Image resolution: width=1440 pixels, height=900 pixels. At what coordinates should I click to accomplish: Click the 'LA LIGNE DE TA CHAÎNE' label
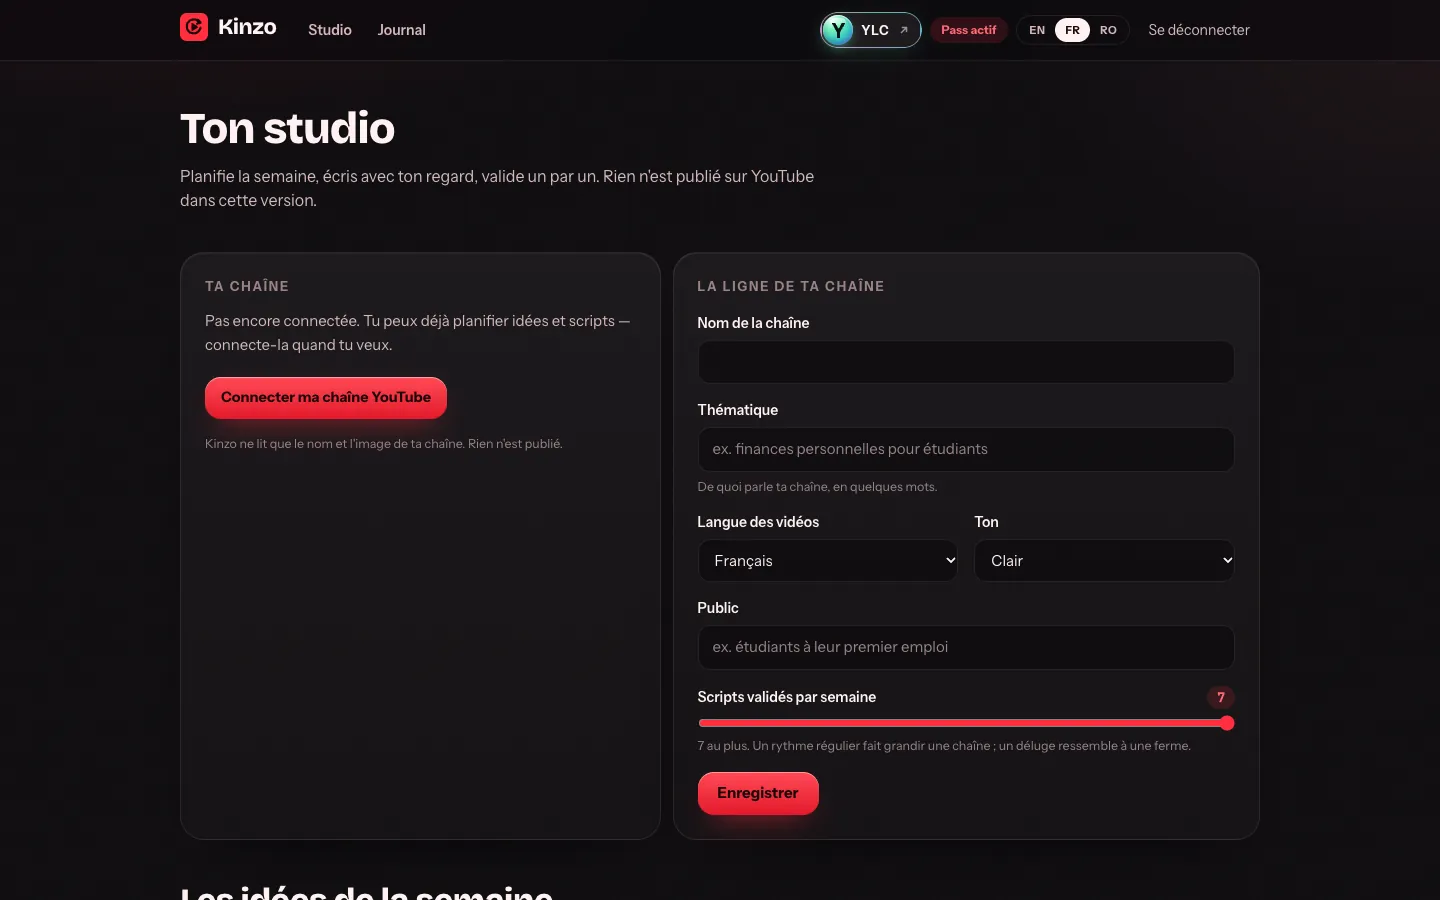pos(791,286)
